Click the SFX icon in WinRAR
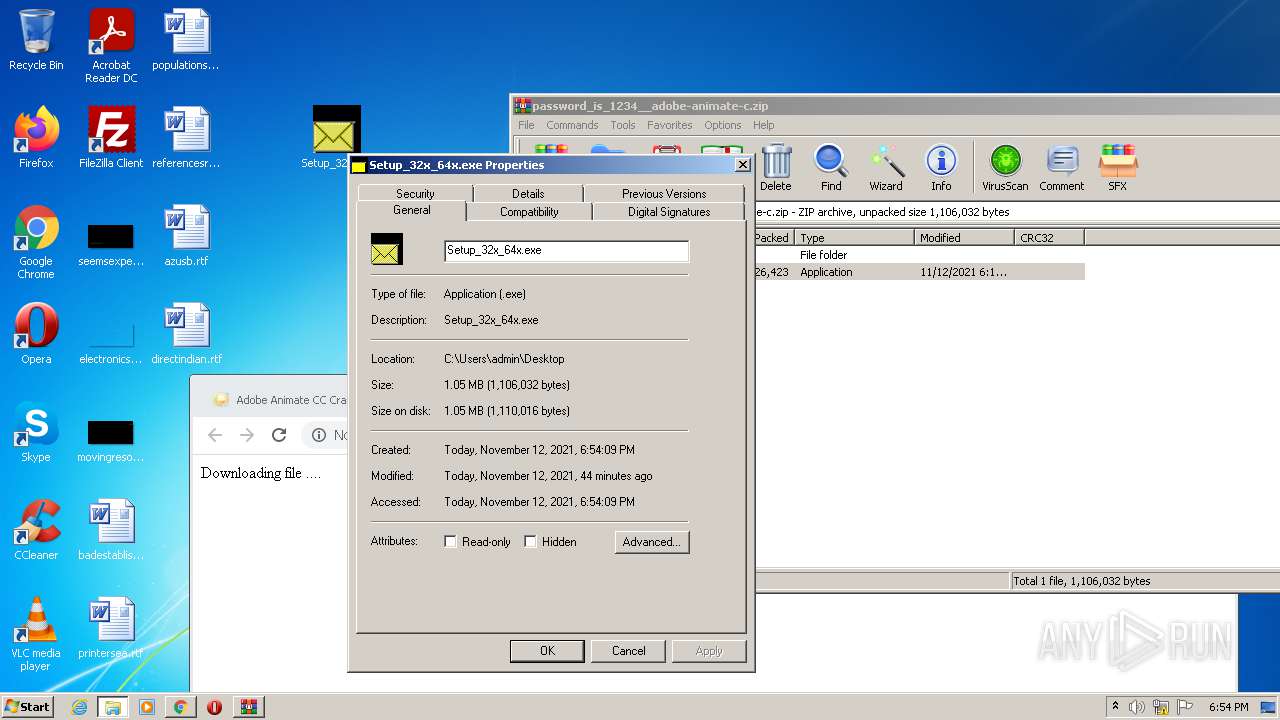1280x720 pixels. [x=1117, y=168]
